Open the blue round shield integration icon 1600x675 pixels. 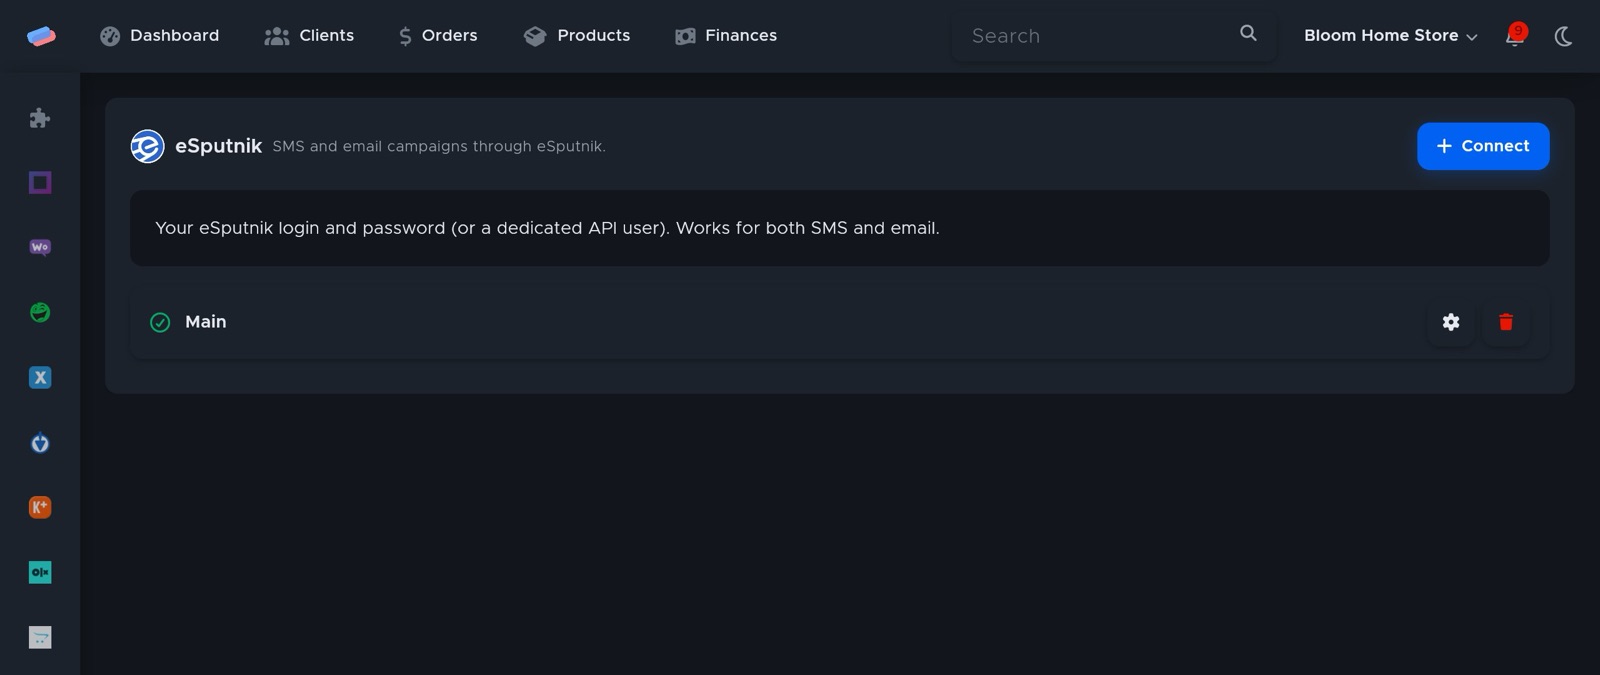click(40, 442)
